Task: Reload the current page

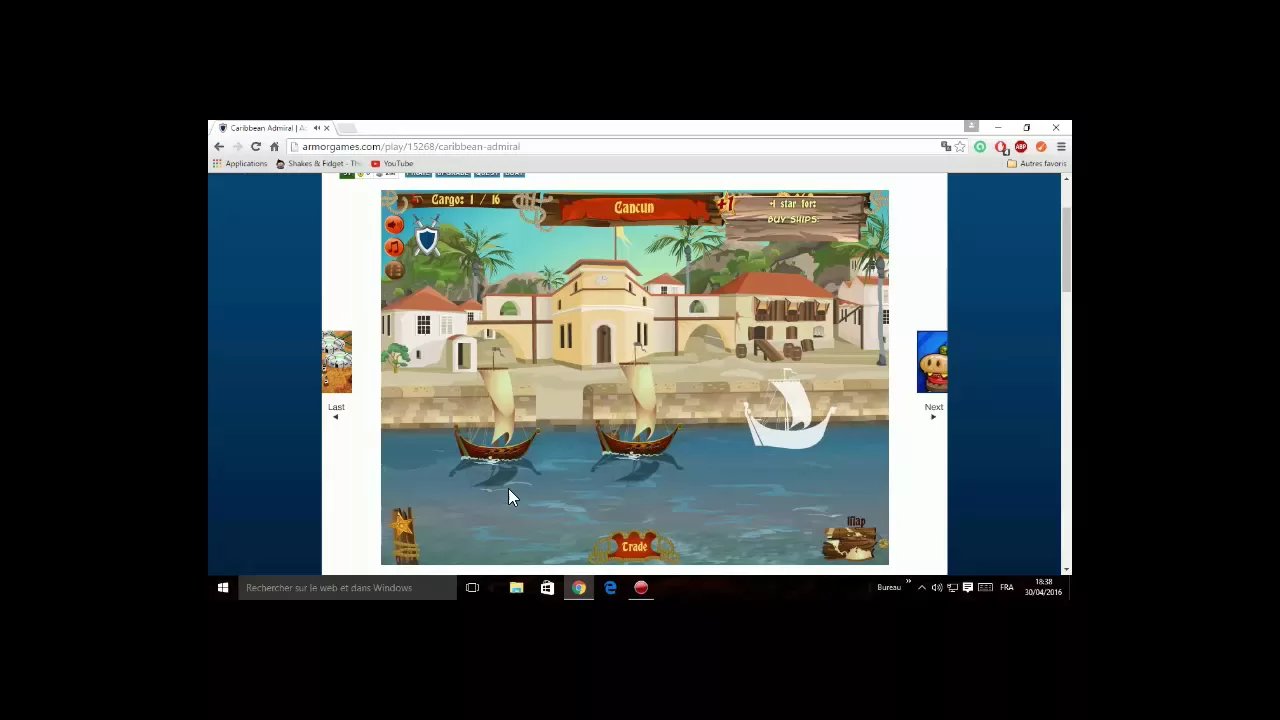Action: pos(255,146)
